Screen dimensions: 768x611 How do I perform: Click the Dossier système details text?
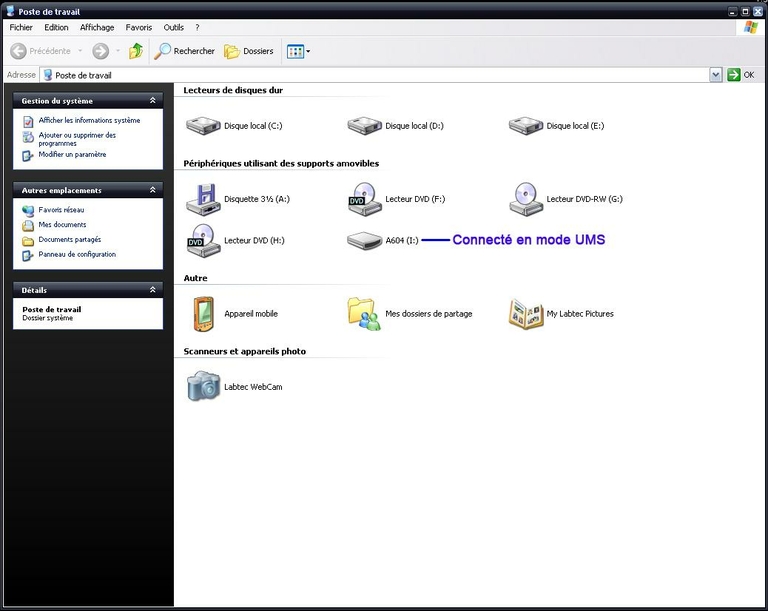48,318
